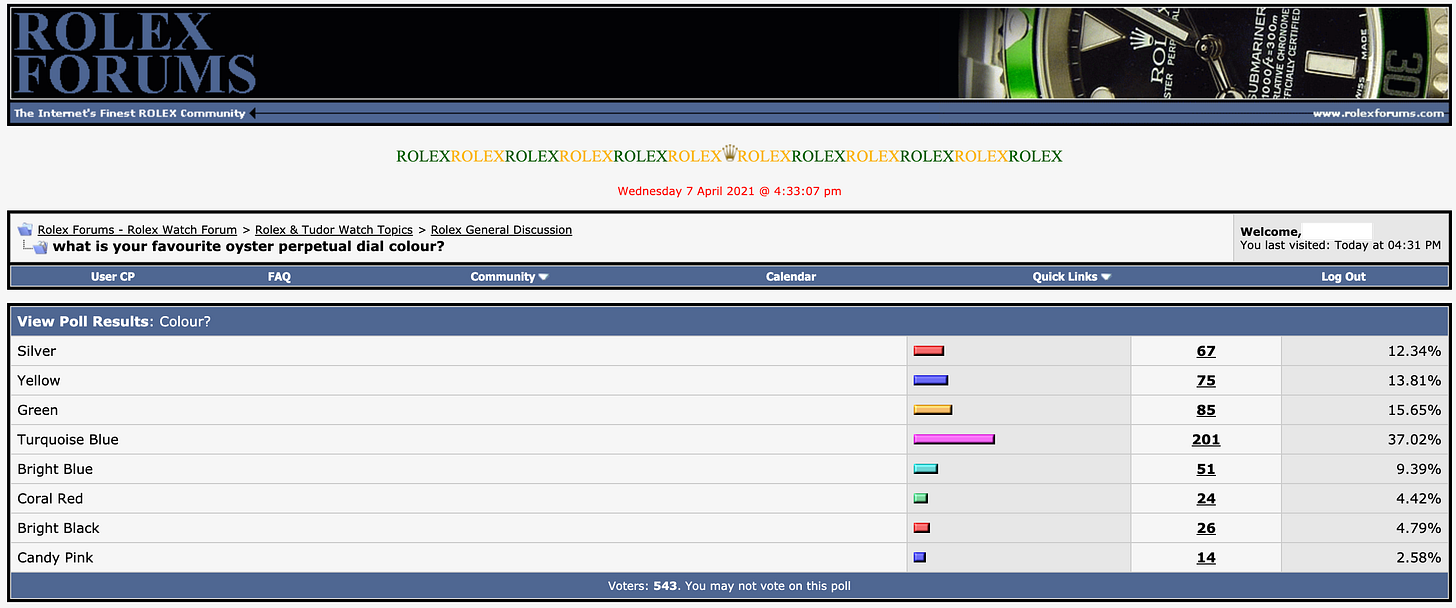Expand the Quick Links dropdown
Image resolution: width=1456 pixels, height=608 pixels.
(x=1072, y=277)
